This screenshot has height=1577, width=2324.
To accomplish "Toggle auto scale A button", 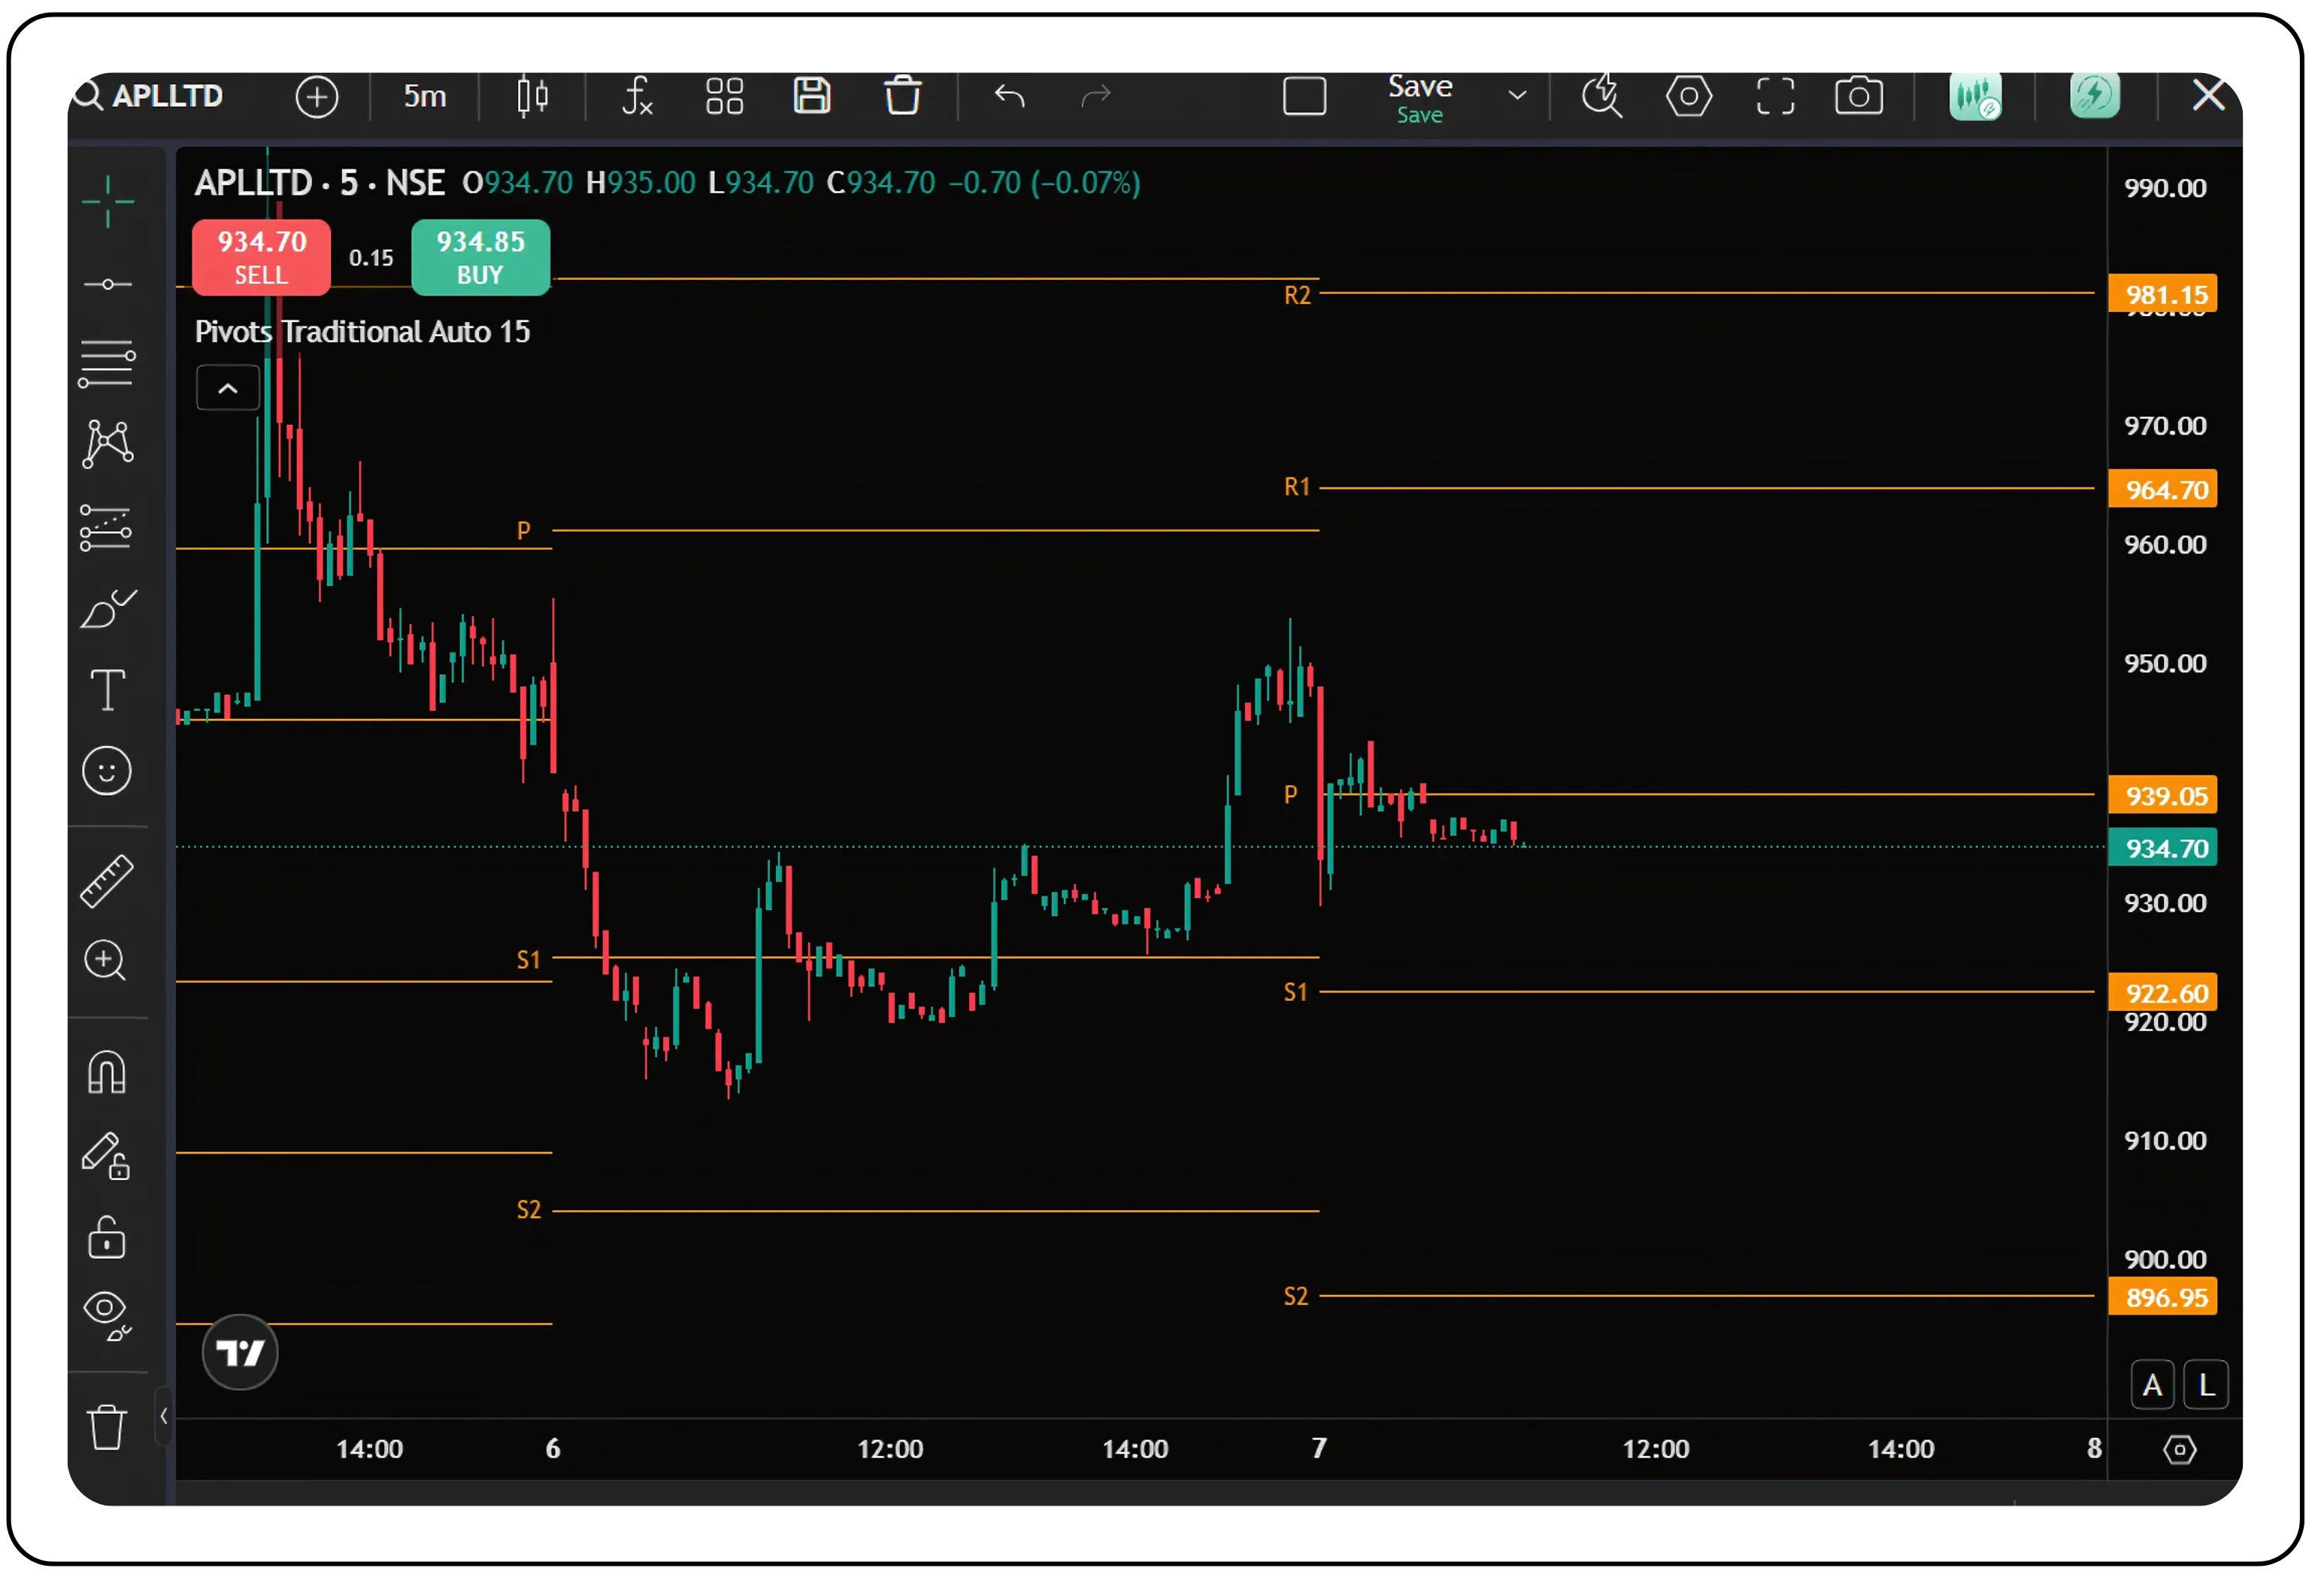I will point(2152,1385).
